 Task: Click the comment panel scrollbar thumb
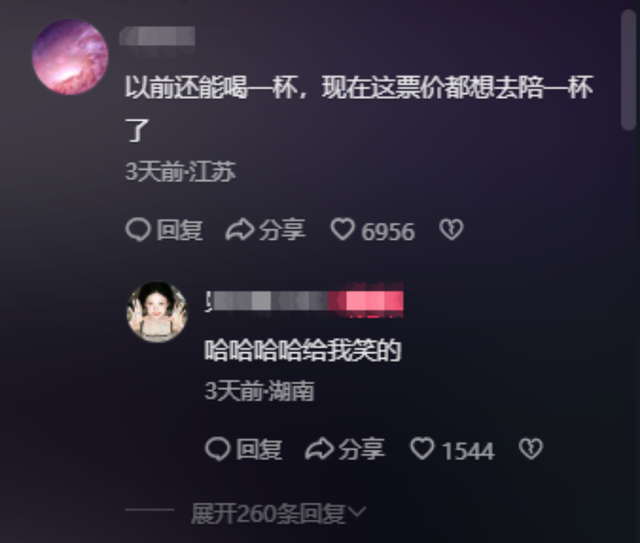pos(628,69)
